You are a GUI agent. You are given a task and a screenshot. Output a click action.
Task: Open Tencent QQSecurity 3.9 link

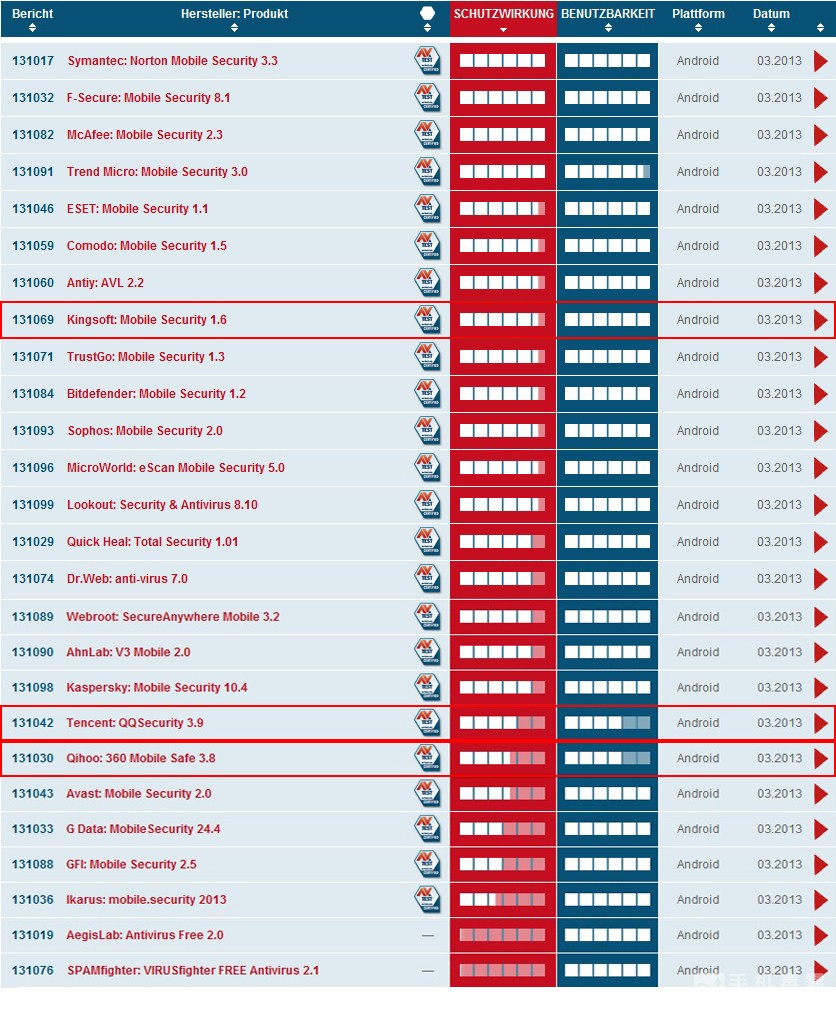[135, 723]
